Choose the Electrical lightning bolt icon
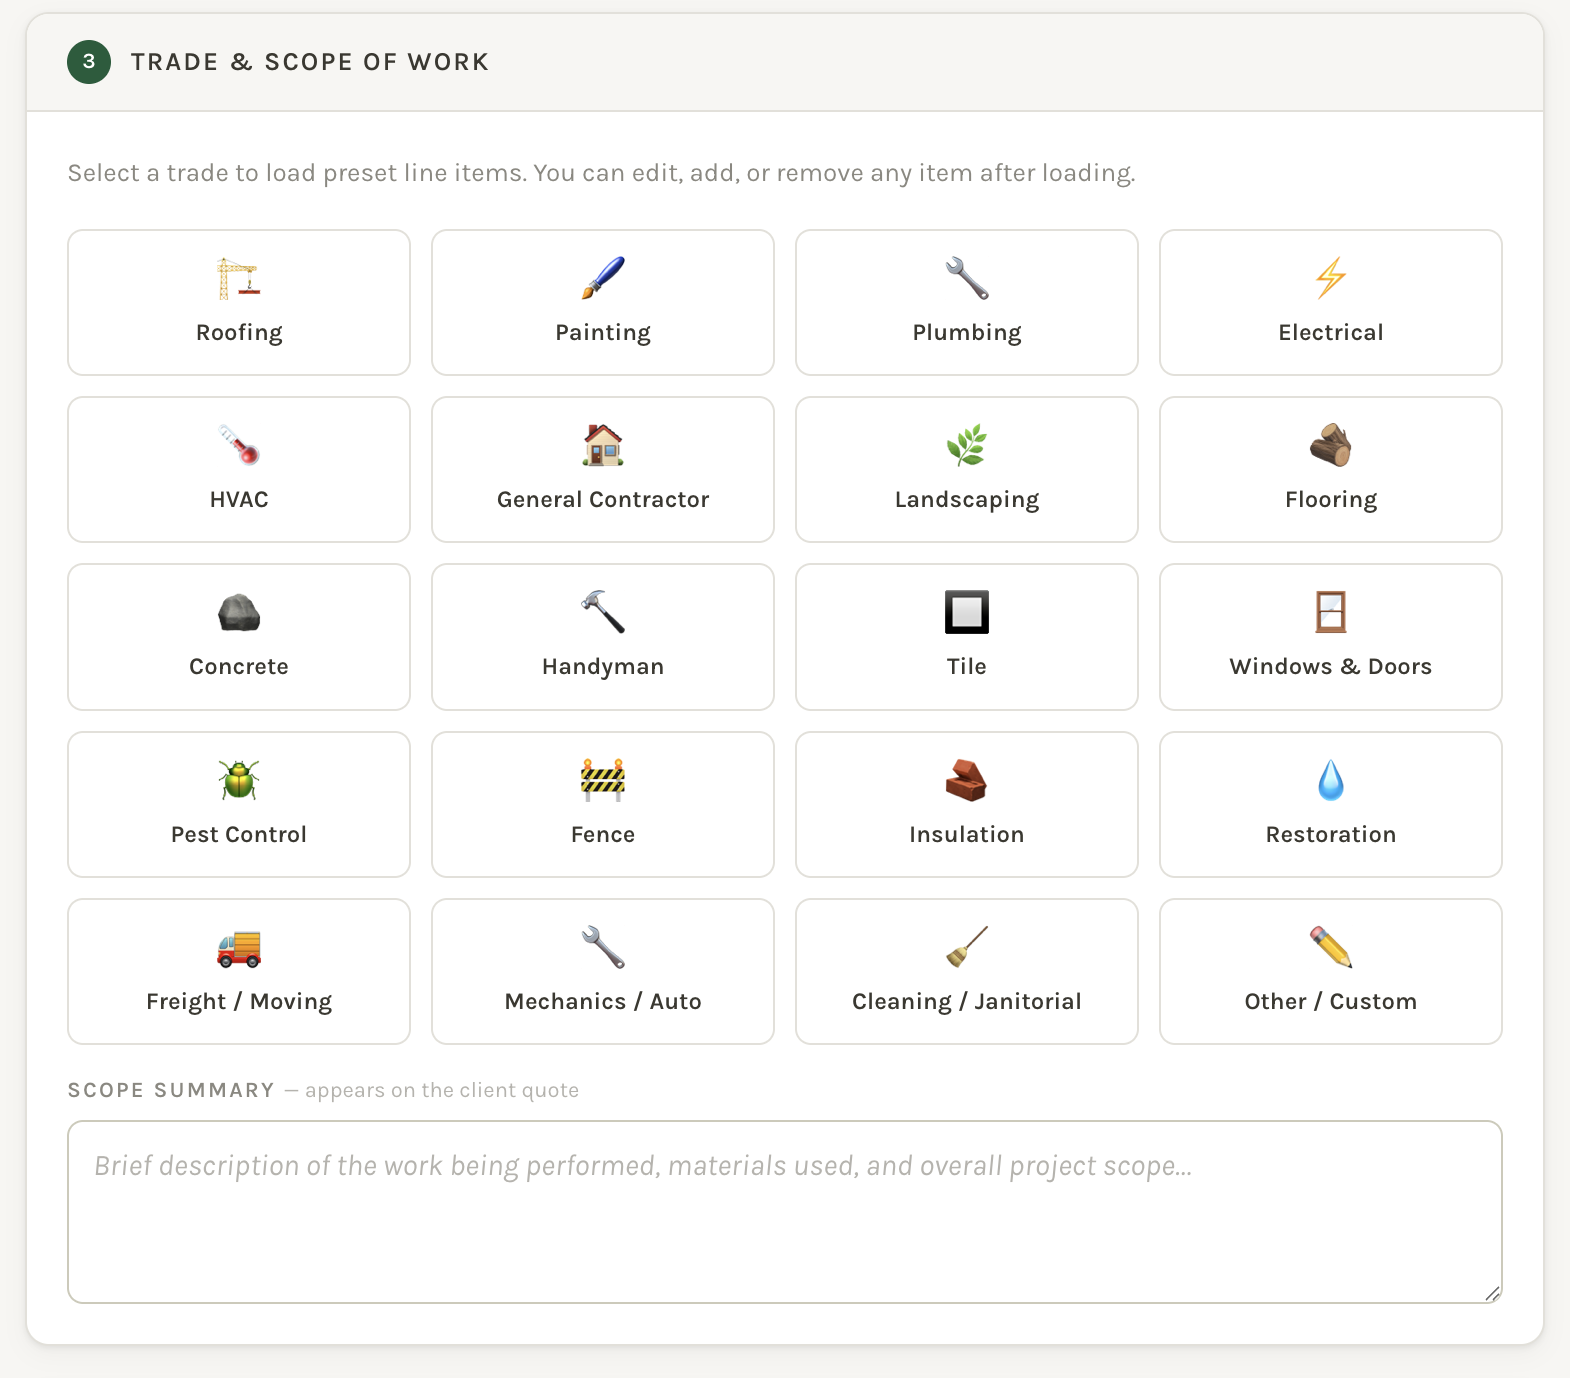The height and width of the screenshot is (1378, 1570). point(1331,279)
